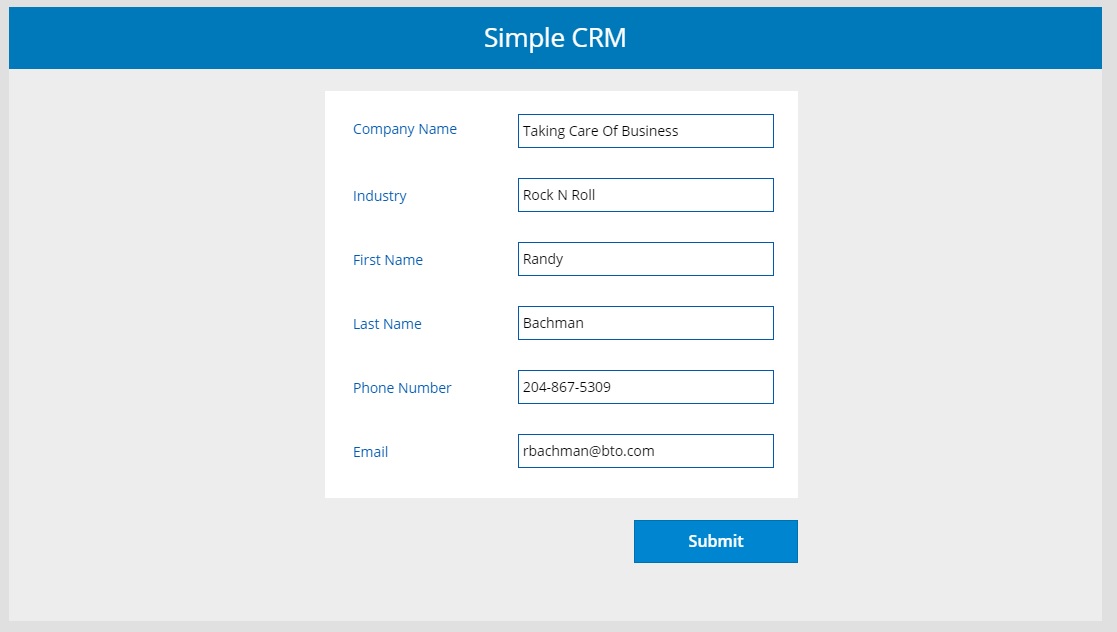Select the First Name input field

pos(645,259)
